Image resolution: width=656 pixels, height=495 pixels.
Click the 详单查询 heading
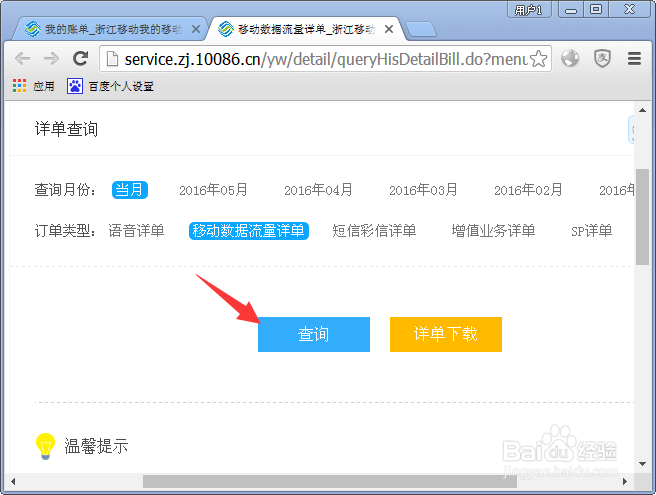click(x=66, y=129)
